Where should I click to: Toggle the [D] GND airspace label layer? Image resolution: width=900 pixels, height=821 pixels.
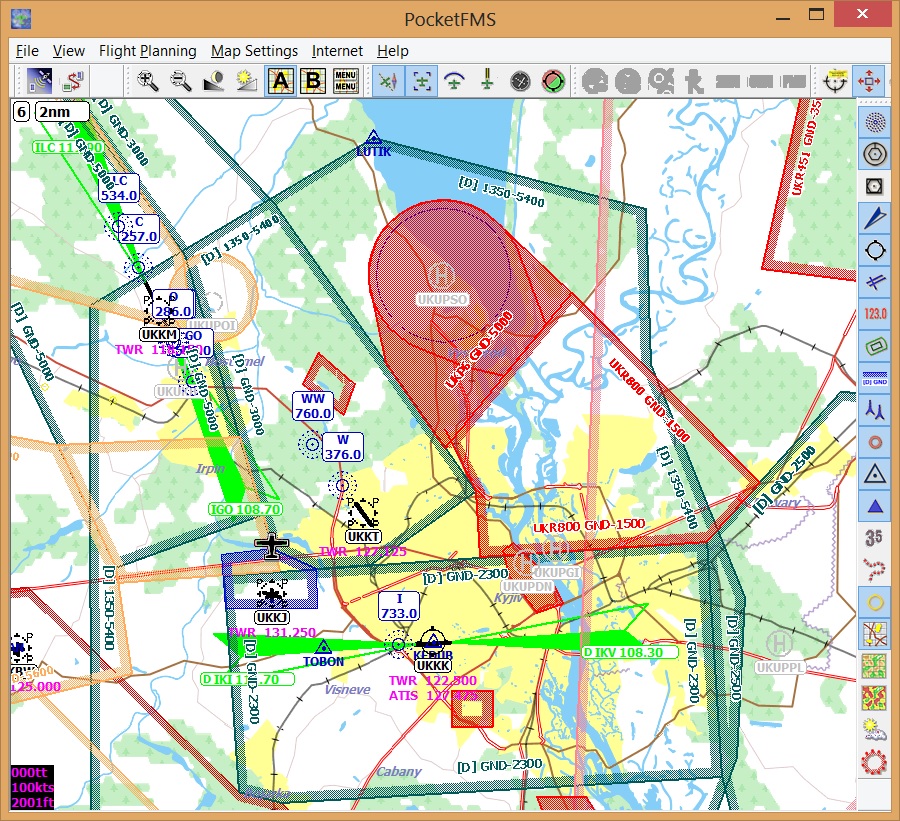click(875, 377)
